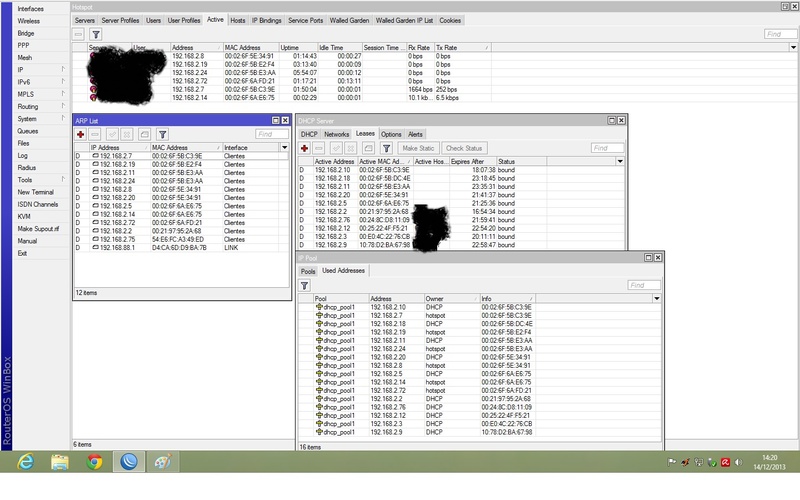Click the Find field in IP Pool
This screenshot has width=800, height=500.
tap(644, 285)
